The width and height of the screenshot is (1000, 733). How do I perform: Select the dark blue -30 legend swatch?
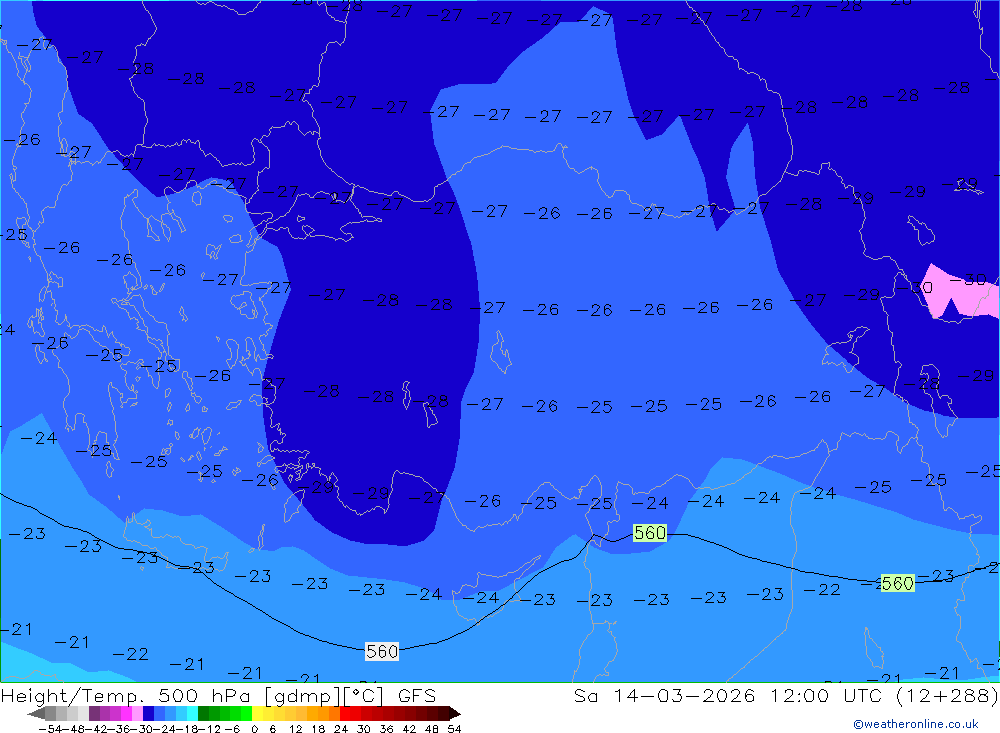click(148, 713)
